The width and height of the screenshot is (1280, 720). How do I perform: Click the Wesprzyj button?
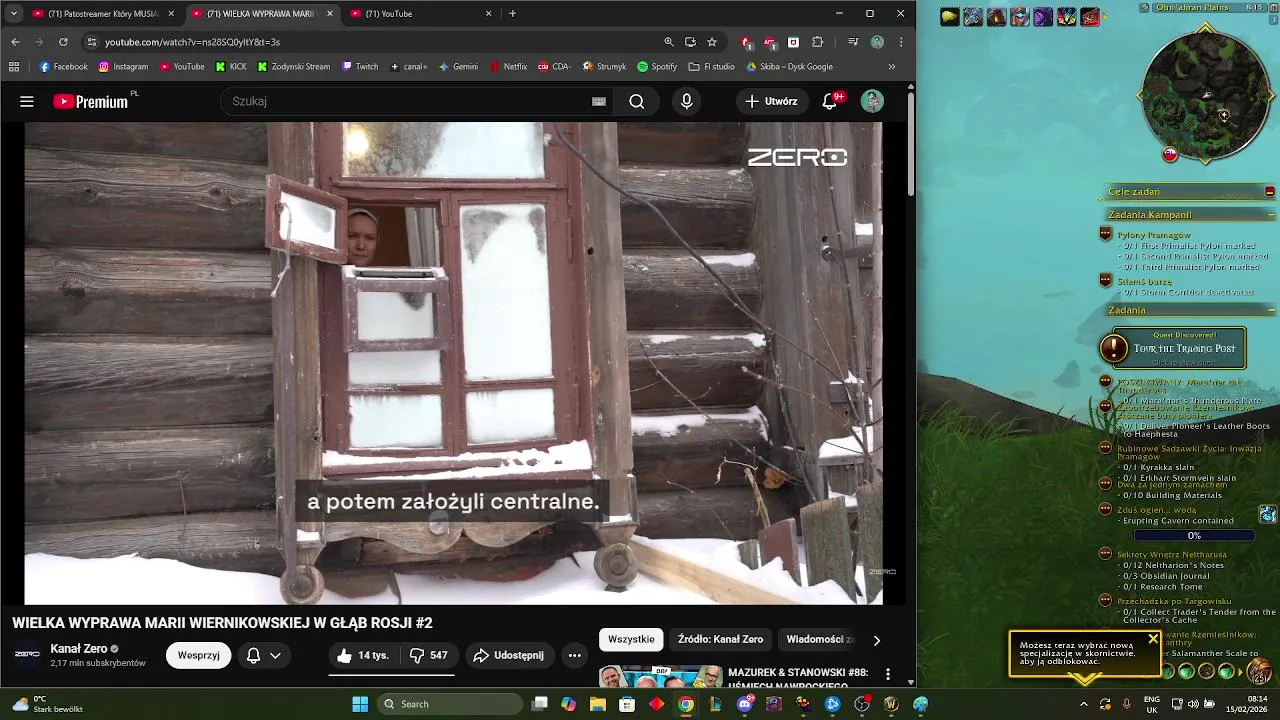pyautogui.click(x=199, y=655)
